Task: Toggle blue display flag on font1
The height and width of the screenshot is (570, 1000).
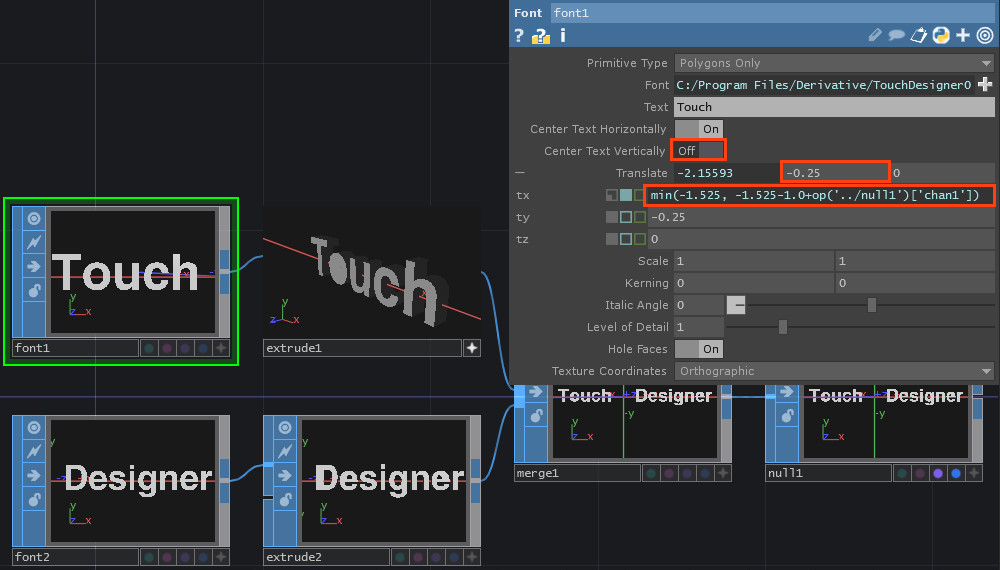Action: (x=203, y=347)
